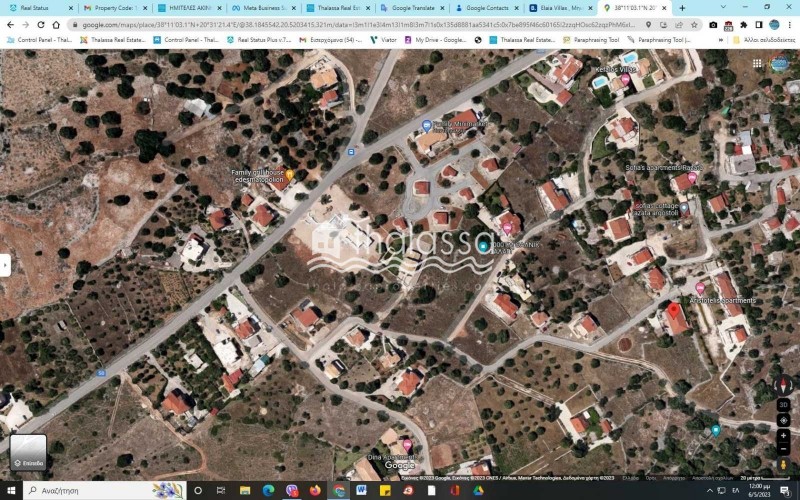
Task: Open the Chrome profile avatar
Action: pyautogui.click(x=774, y=25)
